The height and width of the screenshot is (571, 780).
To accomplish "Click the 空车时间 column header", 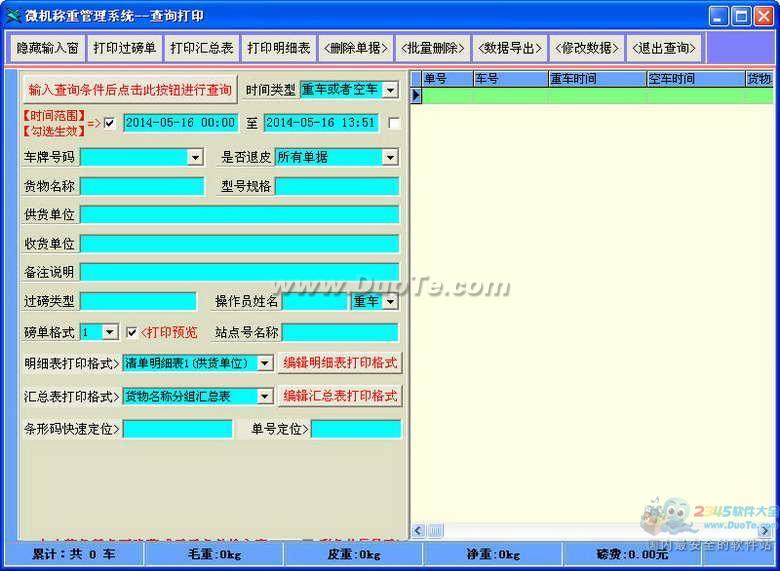I will coord(695,79).
